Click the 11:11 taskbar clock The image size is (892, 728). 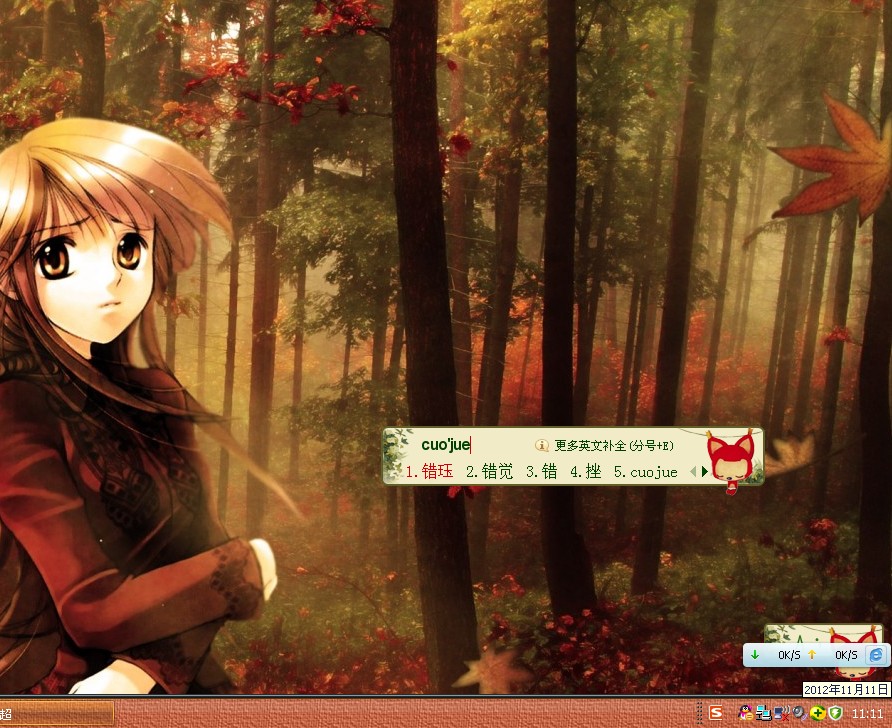[x=867, y=713]
